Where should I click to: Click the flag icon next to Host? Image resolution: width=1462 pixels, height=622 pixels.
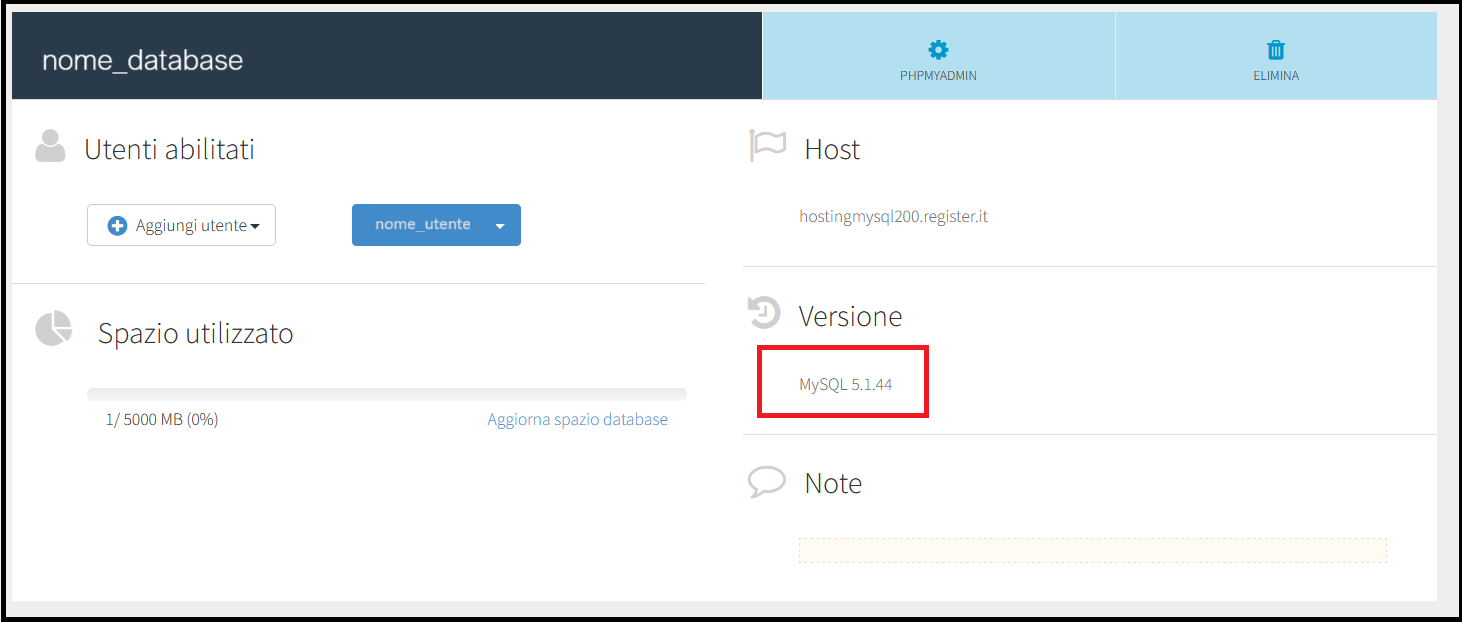click(x=767, y=146)
